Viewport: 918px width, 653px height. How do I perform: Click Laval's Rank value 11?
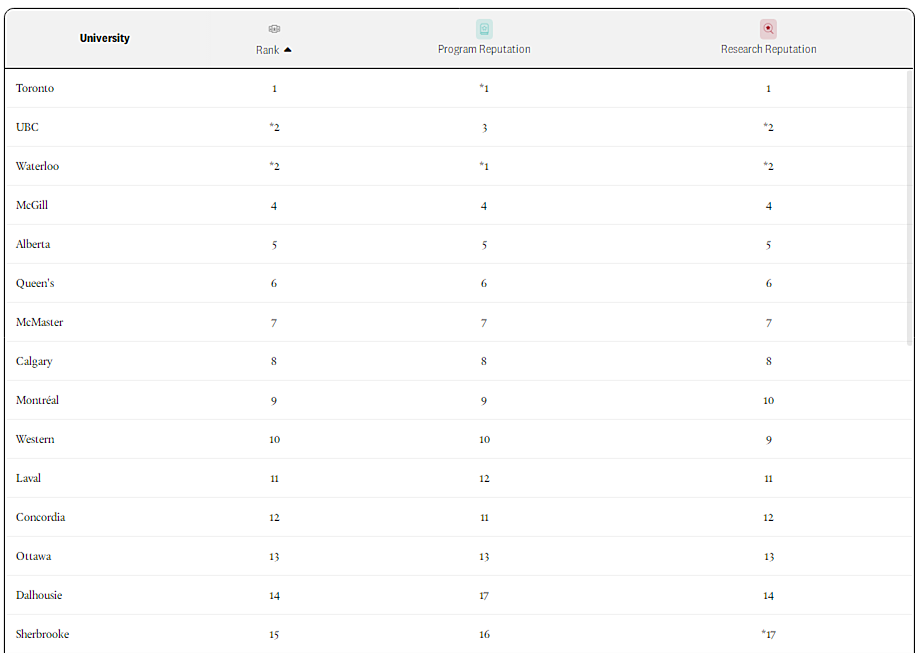(274, 478)
